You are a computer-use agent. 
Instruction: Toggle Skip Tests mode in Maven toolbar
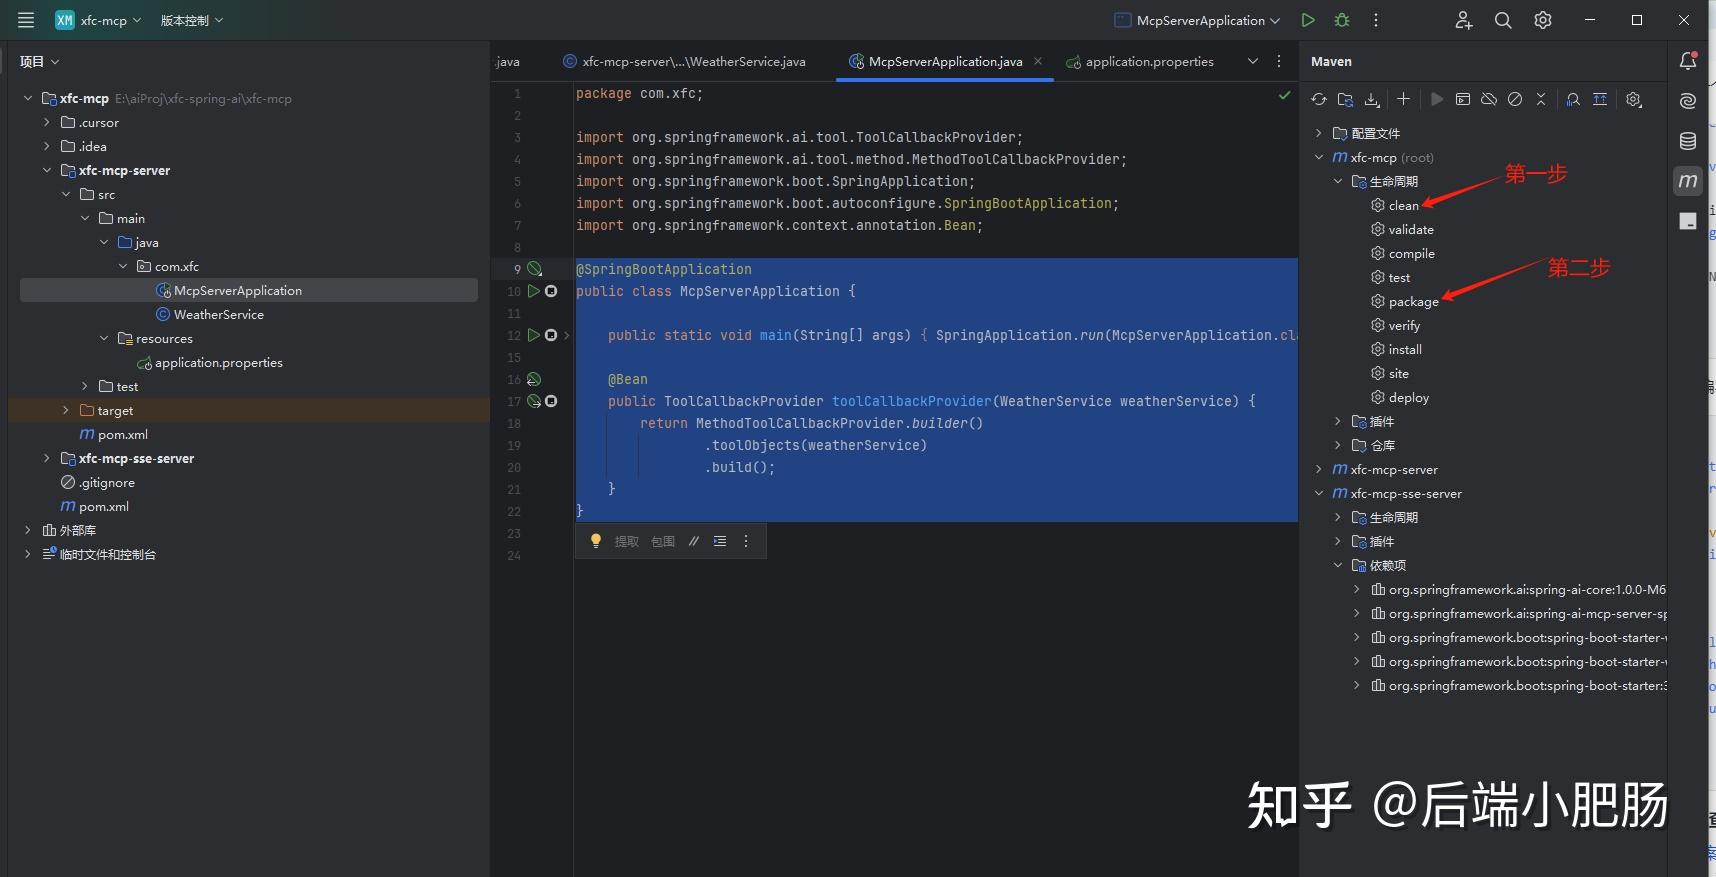point(1515,99)
